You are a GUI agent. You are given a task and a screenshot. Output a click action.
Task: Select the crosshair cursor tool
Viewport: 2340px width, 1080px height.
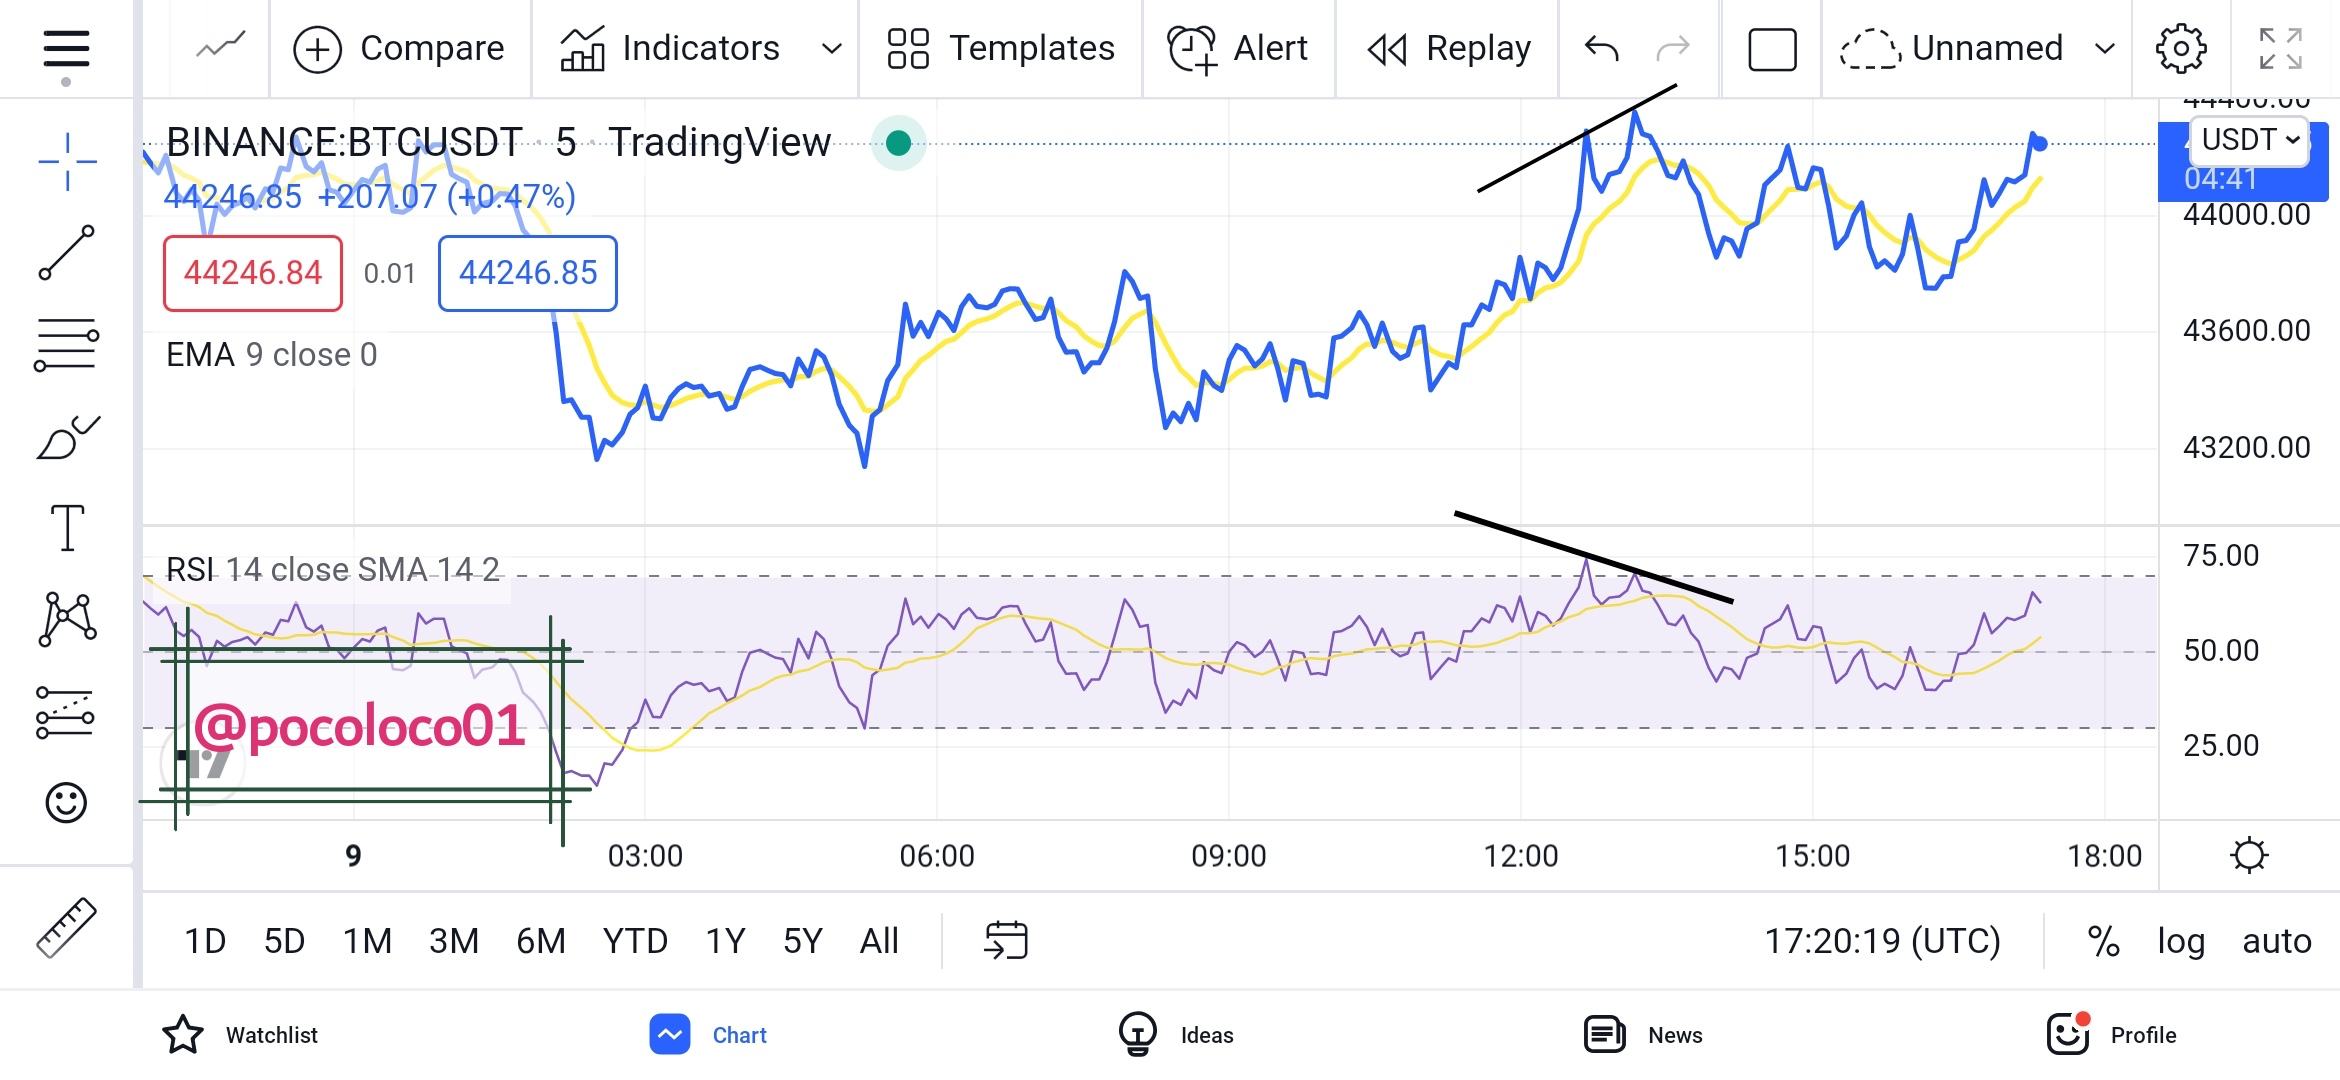[x=67, y=161]
